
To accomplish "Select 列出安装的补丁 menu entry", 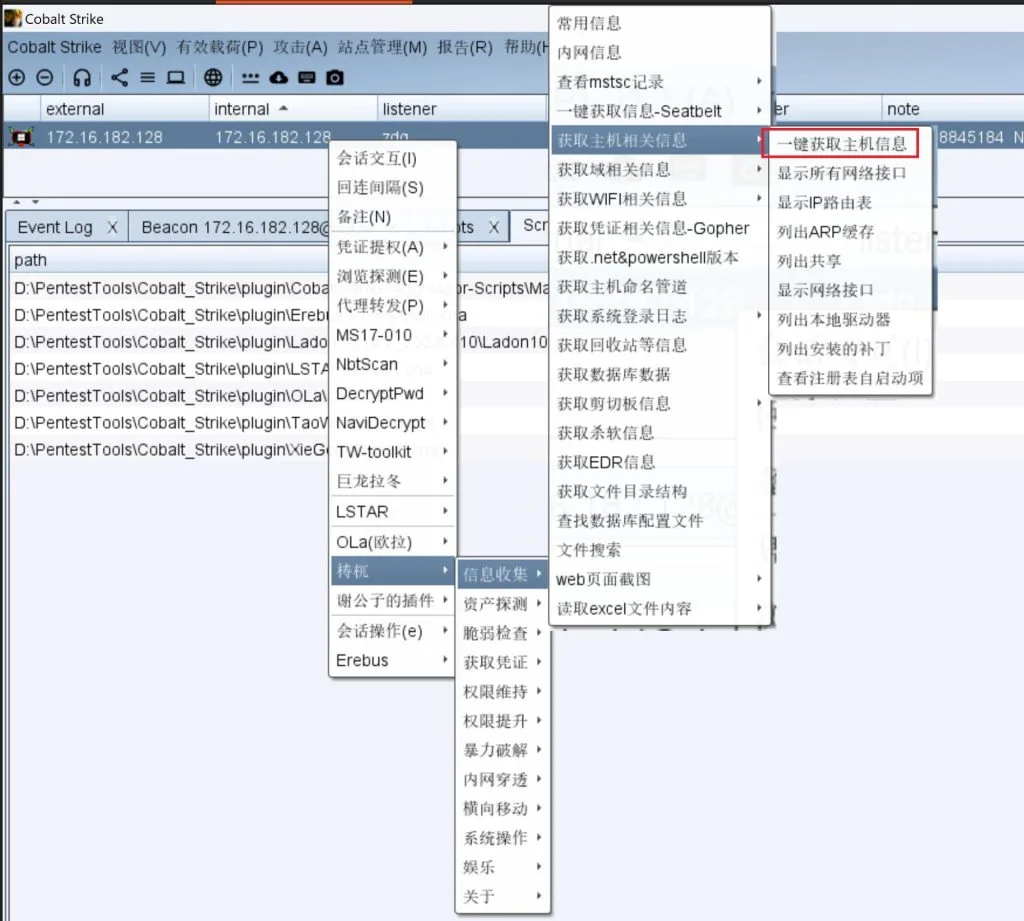I will [851, 349].
